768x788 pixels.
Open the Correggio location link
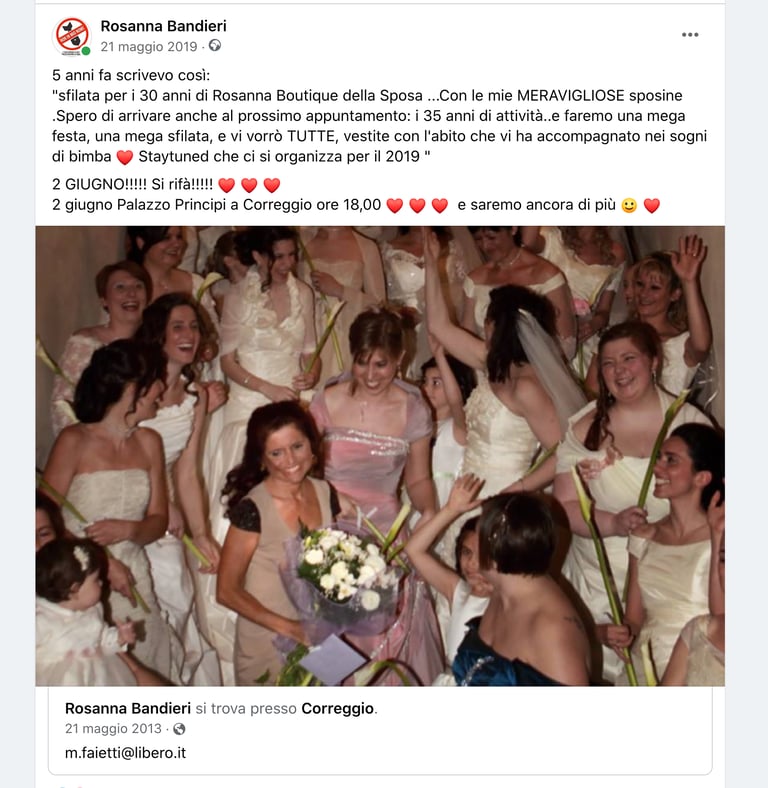337,709
